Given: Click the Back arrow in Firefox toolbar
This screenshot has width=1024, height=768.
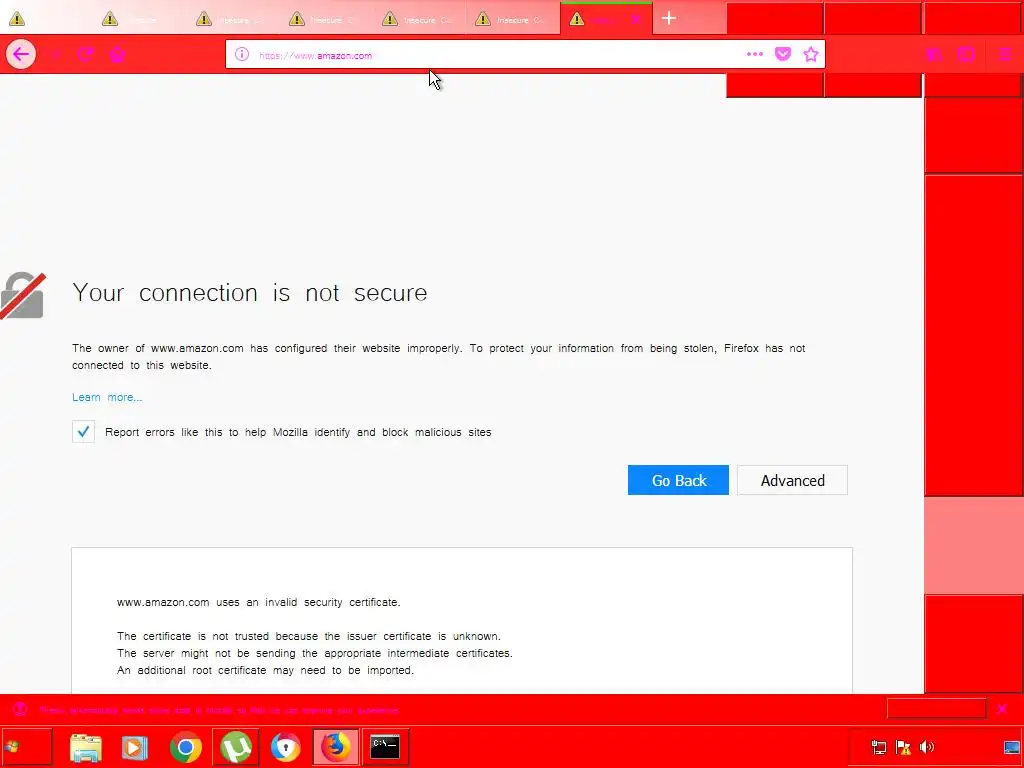Looking at the screenshot, I should pos(21,54).
